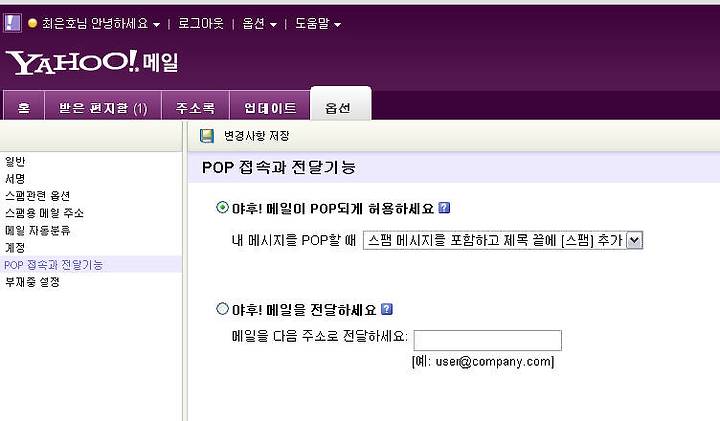The image size is (720, 421).
Task: Select the allow POP access radio button
Action: [222, 208]
